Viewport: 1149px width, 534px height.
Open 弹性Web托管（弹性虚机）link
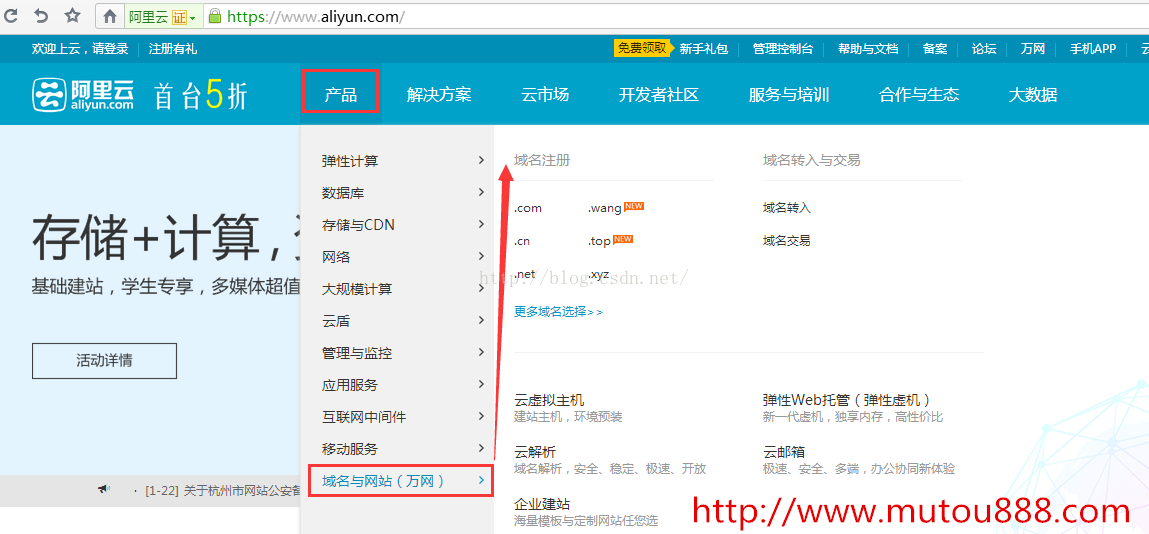coord(848,400)
